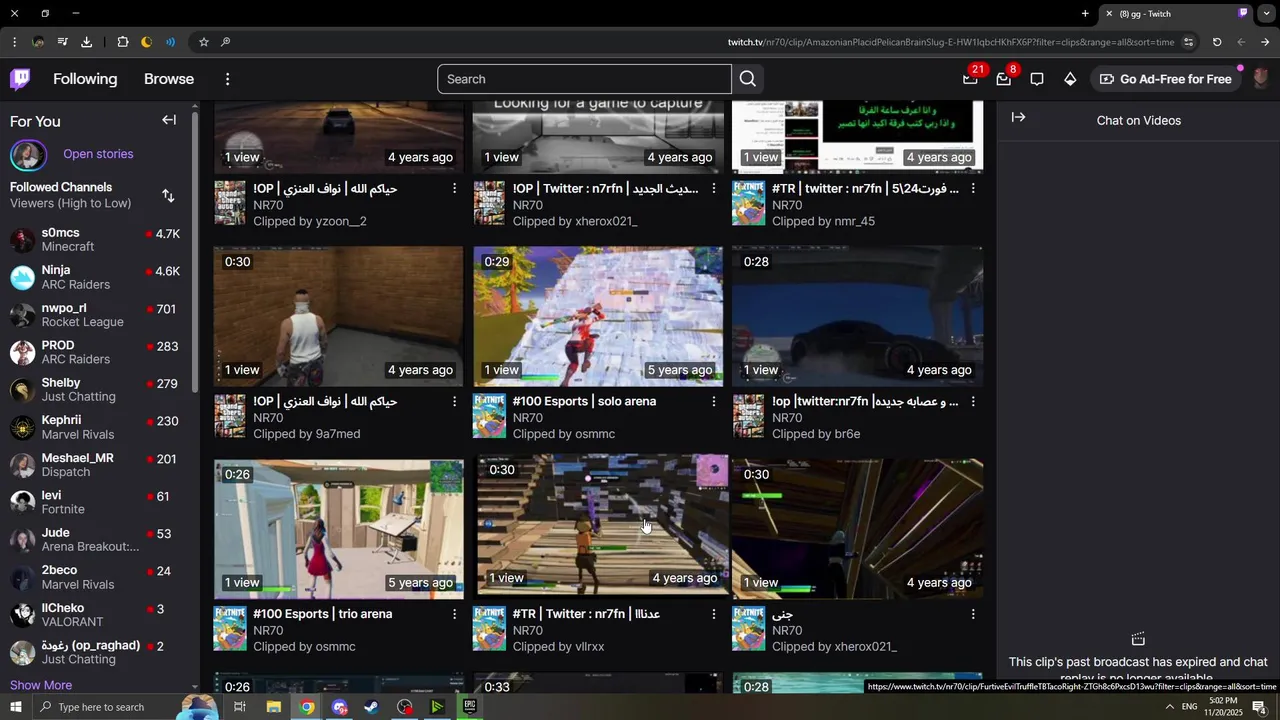Select the (8) gg - Twitch tab

click(x=1175, y=13)
